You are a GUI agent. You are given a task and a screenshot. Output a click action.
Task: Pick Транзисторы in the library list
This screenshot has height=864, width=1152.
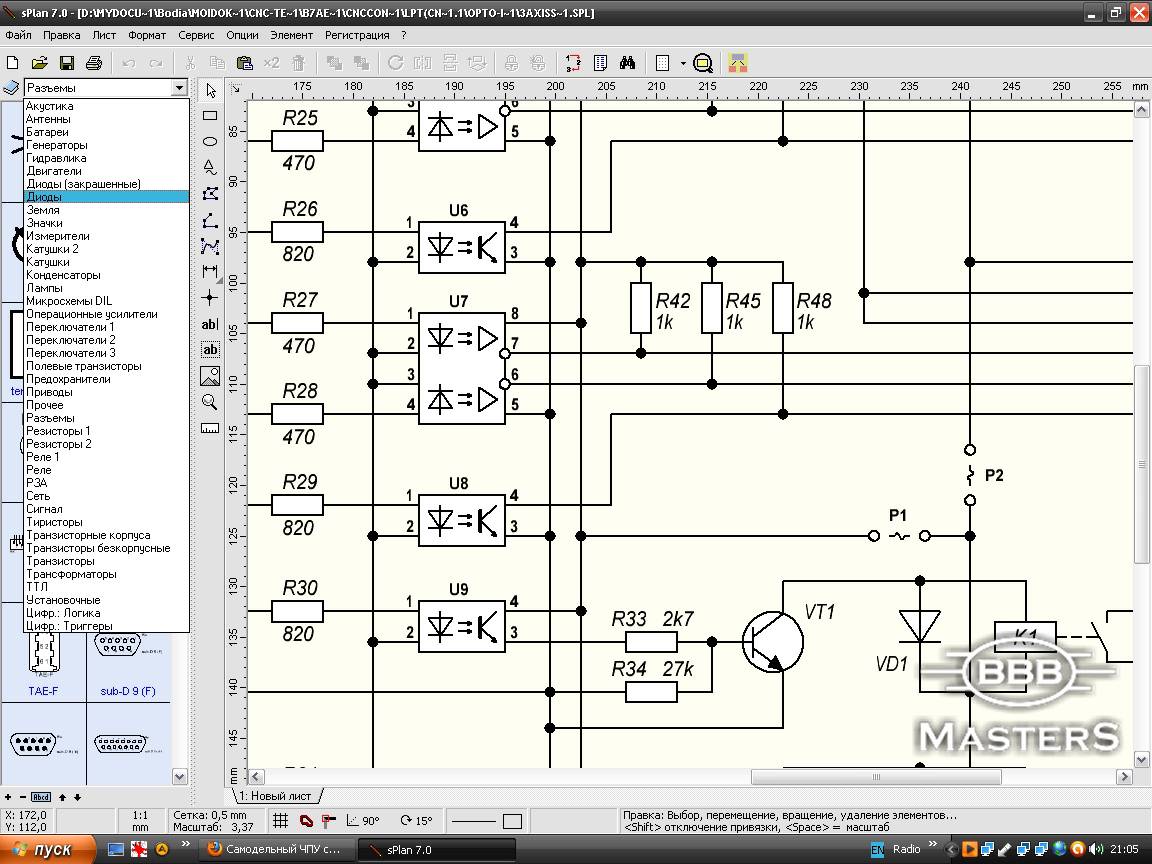click(60, 561)
